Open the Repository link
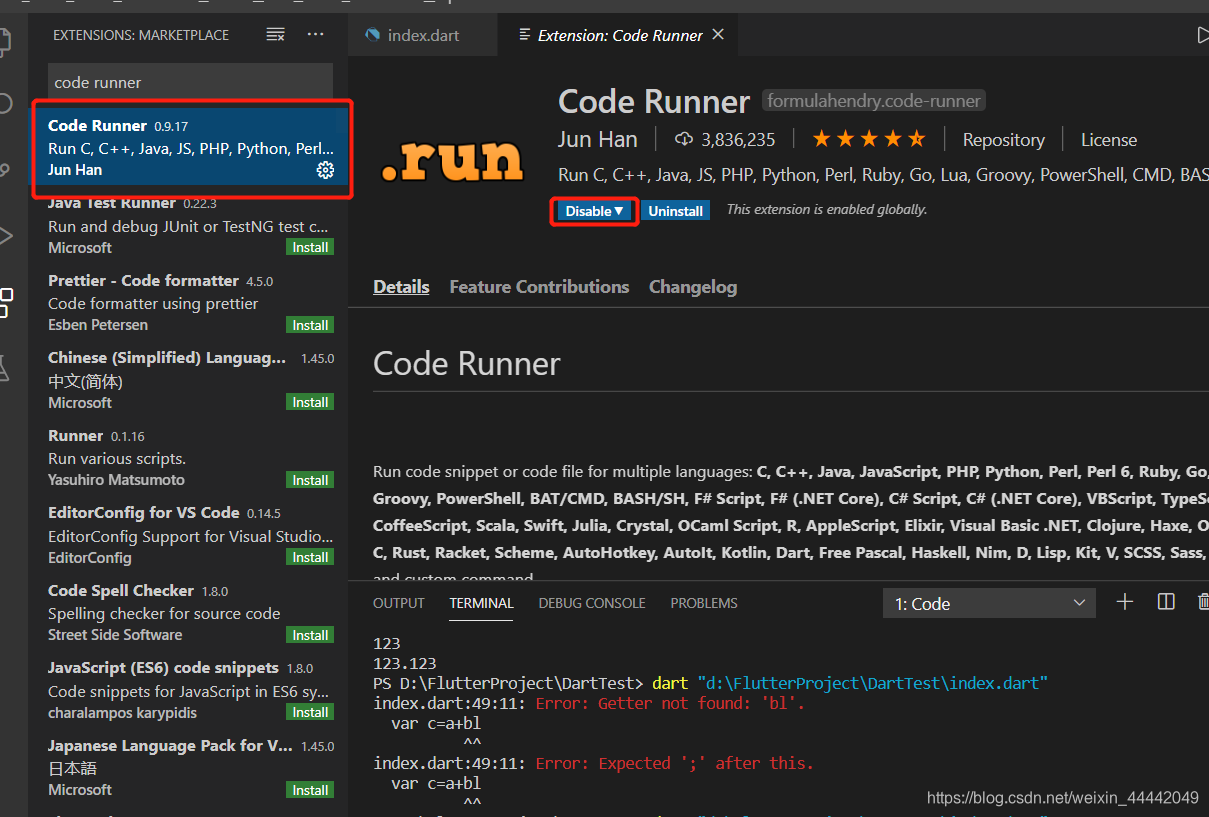 pos(1003,140)
